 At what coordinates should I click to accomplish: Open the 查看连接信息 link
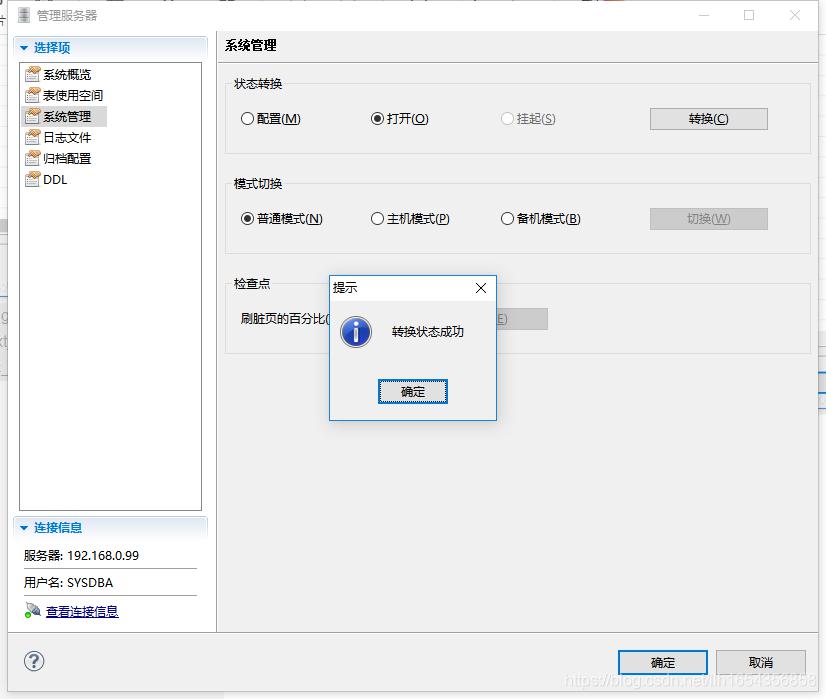82,612
